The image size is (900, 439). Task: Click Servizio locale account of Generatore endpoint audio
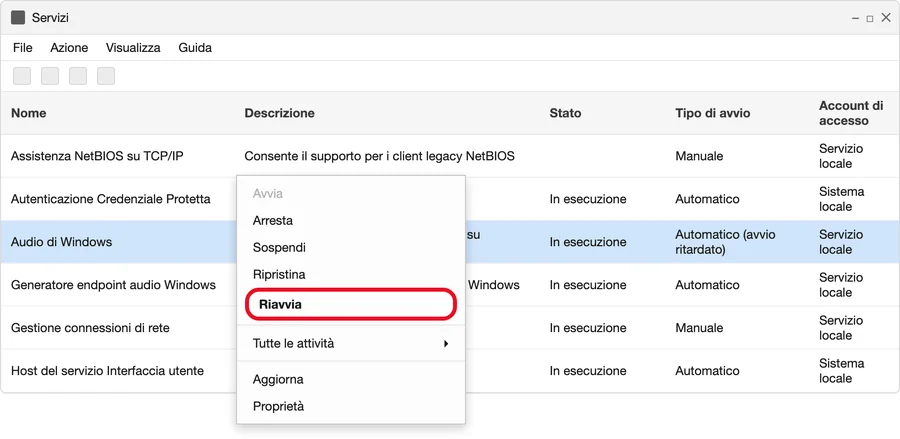point(841,285)
